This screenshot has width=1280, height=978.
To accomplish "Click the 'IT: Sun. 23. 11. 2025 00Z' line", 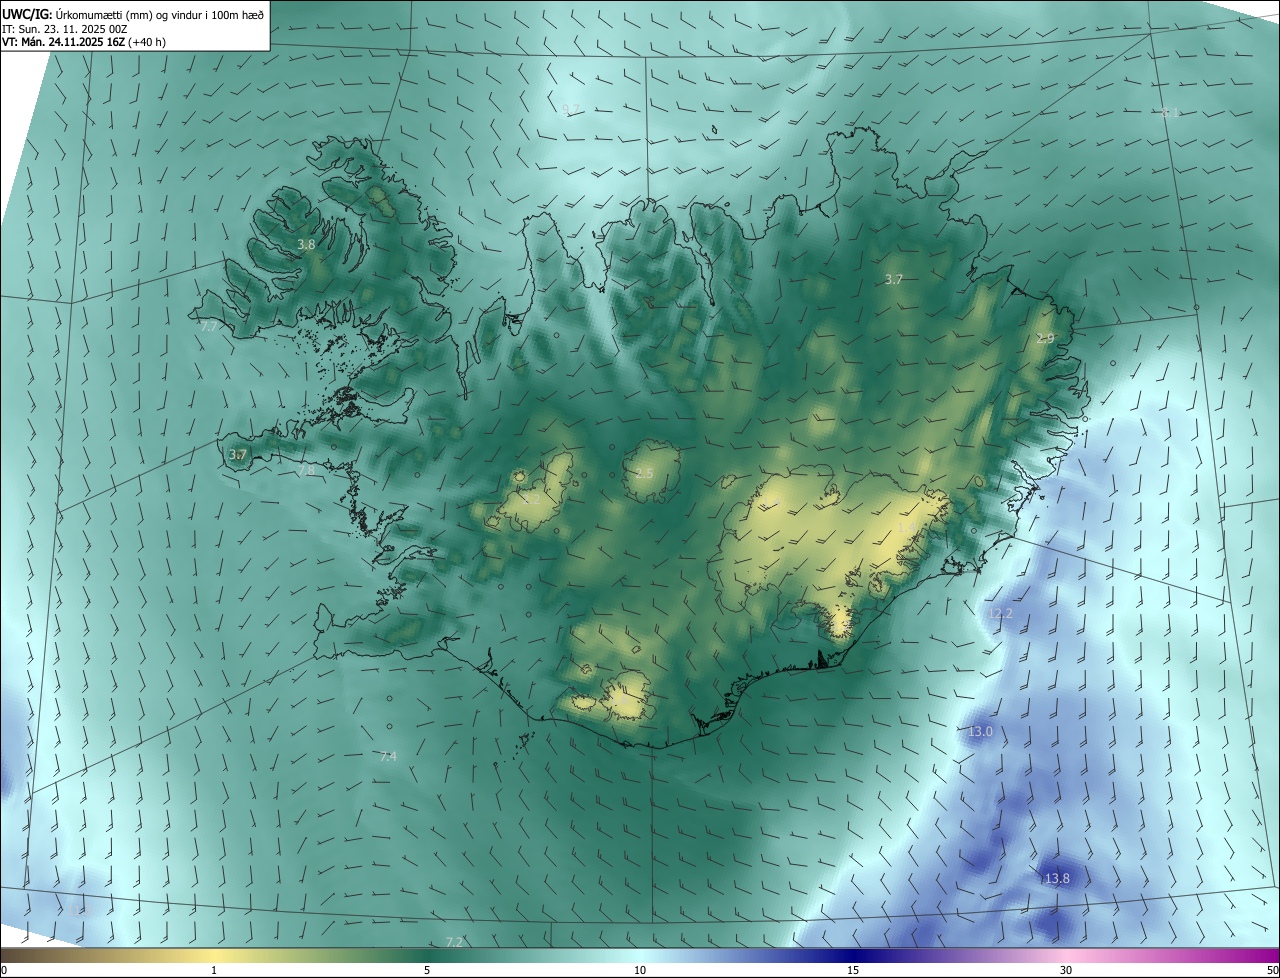I will 64,28.
